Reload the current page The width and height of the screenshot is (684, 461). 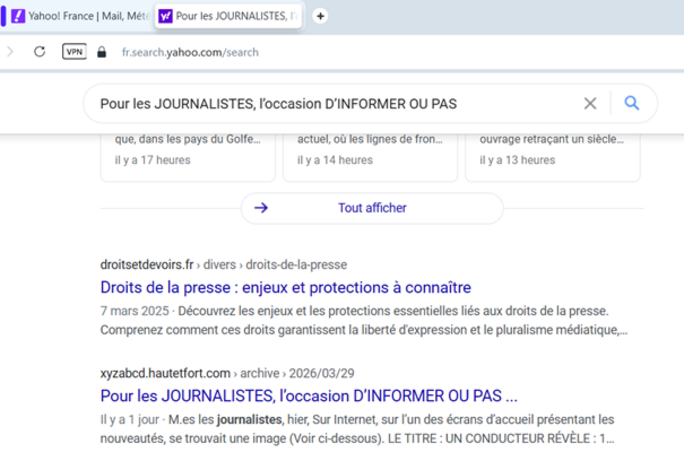tap(39, 52)
